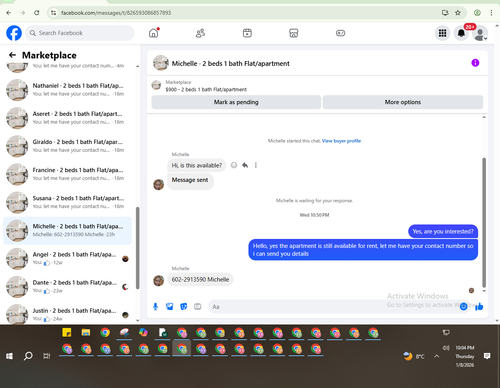Image resolution: width=500 pixels, height=388 pixels.
Task: Click the 'Yes, are you interested?' message bubble
Action: 443,231
